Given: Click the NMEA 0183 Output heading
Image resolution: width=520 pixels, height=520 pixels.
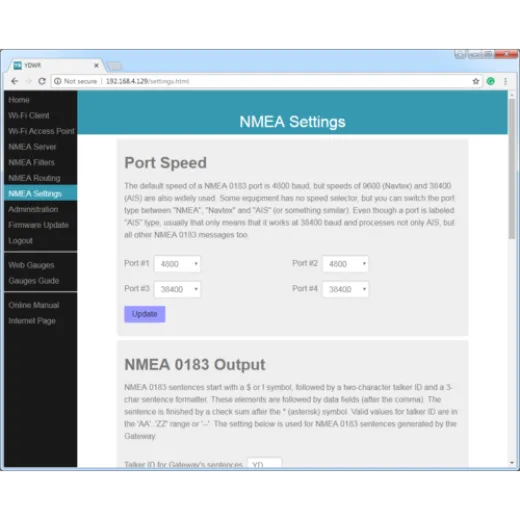Looking at the screenshot, I should (x=195, y=365).
